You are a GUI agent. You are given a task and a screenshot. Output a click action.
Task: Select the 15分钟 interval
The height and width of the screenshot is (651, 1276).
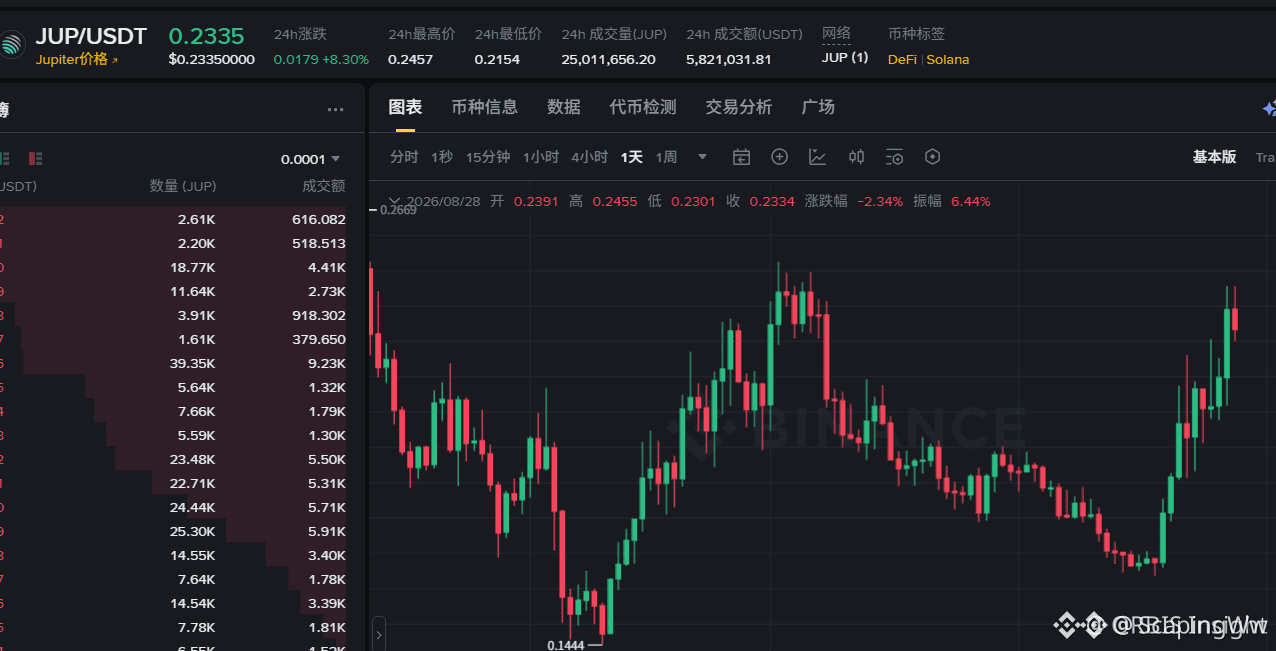tap(488, 157)
